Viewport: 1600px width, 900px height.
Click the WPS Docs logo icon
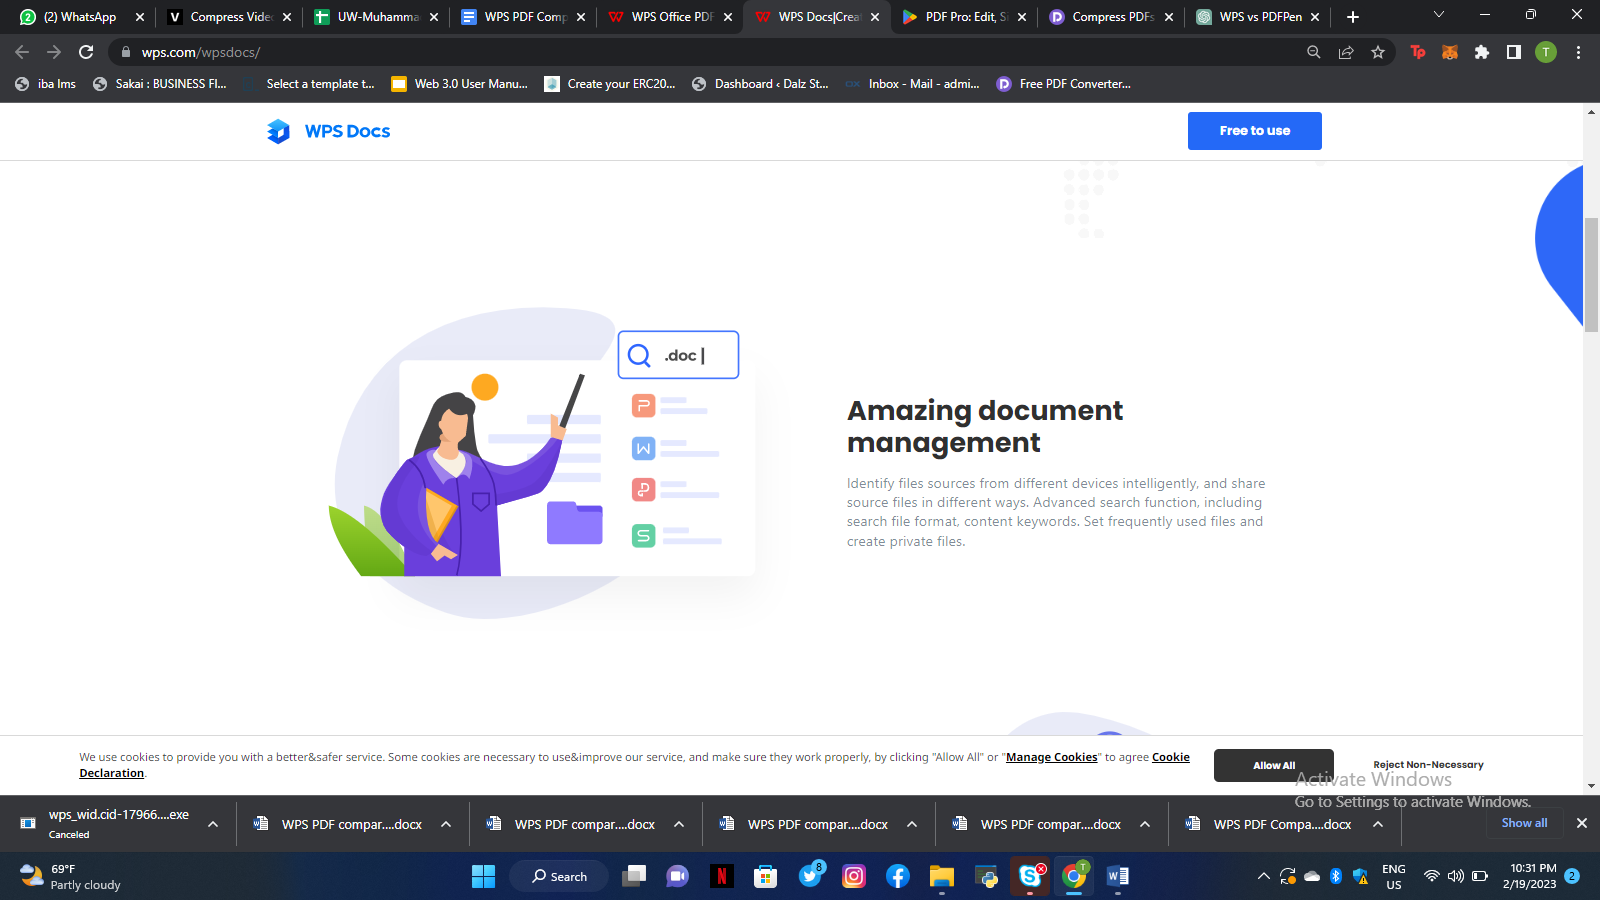[278, 131]
